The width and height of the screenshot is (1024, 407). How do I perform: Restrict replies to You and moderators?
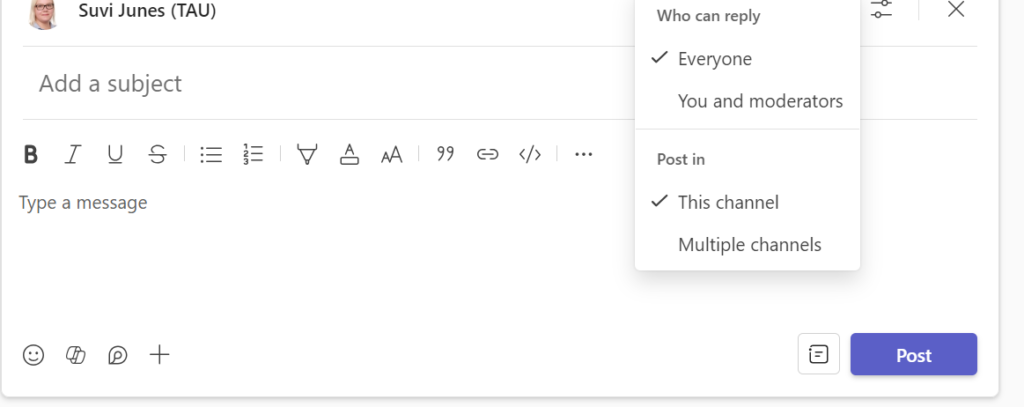pos(760,101)
